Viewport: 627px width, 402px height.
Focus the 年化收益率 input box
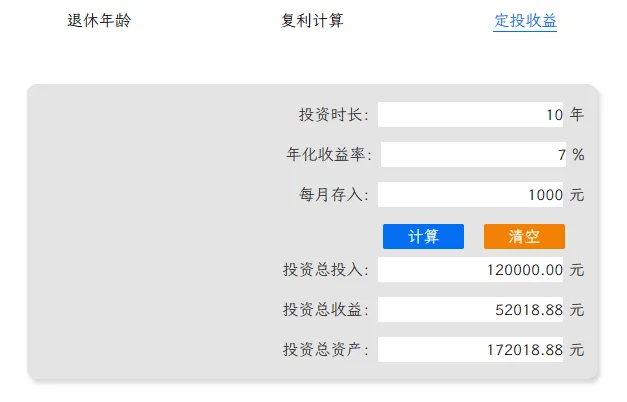coord(472,155)
